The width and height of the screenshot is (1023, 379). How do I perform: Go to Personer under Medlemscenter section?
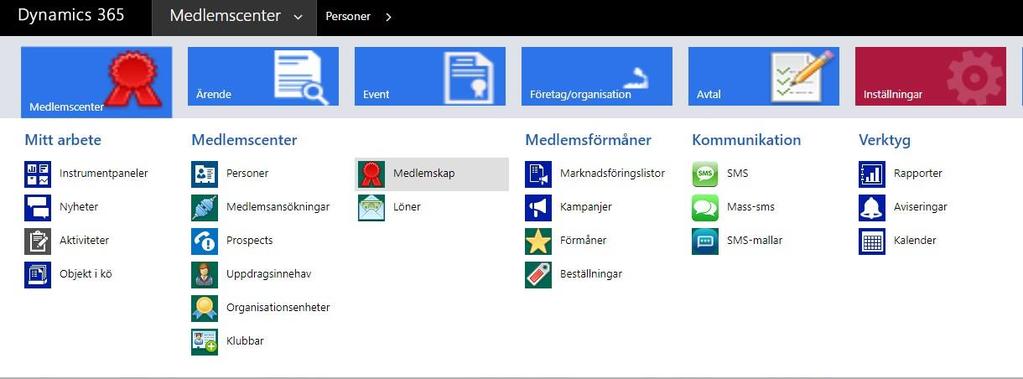[247, 174]
